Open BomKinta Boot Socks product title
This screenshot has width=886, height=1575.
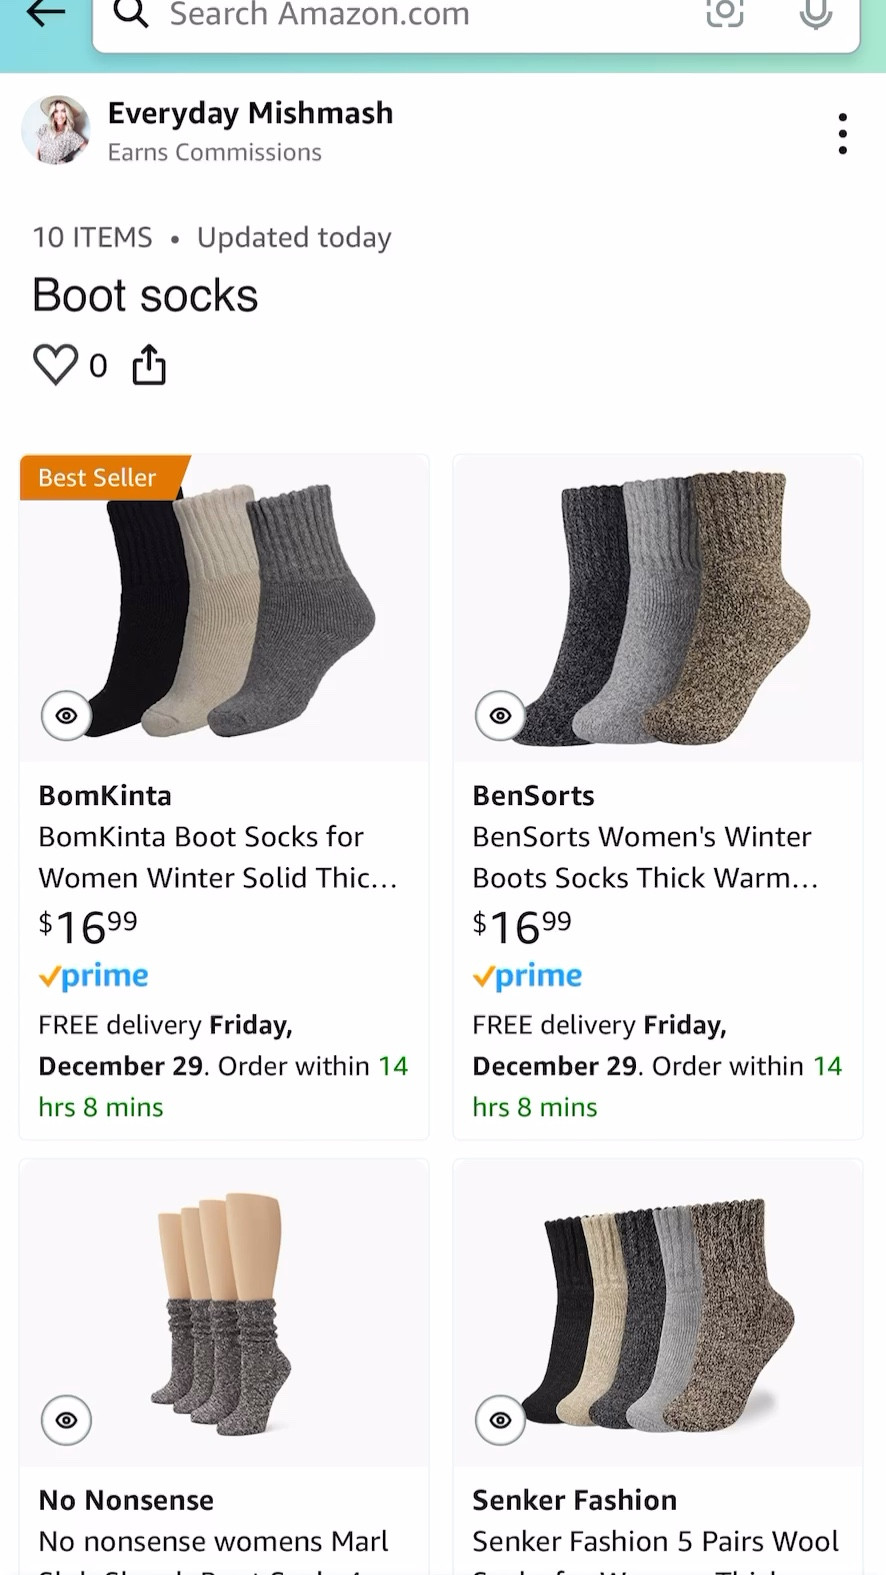(218, 857)
